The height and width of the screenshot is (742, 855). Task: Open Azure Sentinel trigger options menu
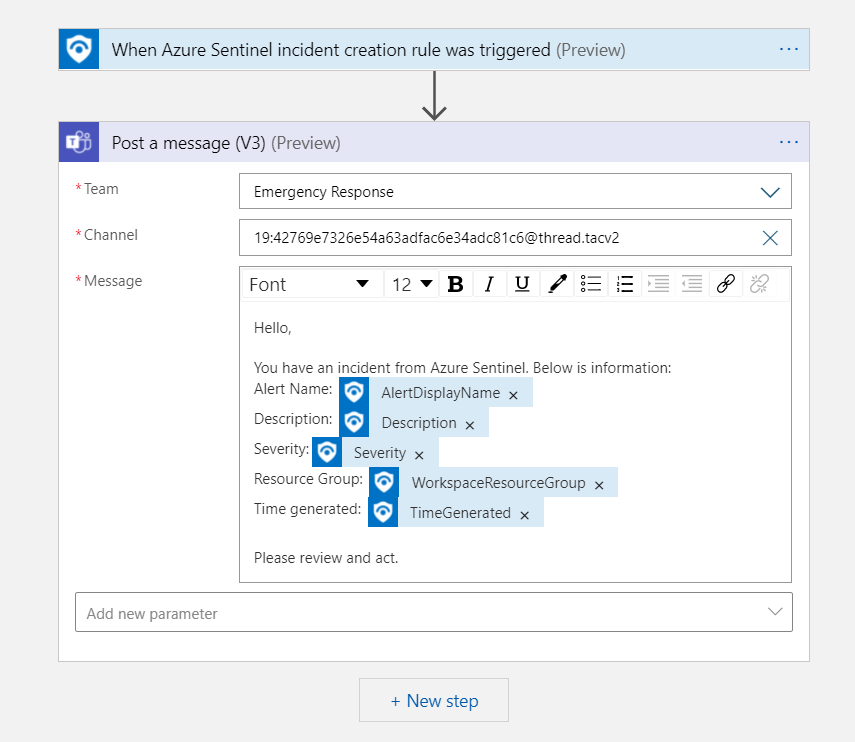788,49
